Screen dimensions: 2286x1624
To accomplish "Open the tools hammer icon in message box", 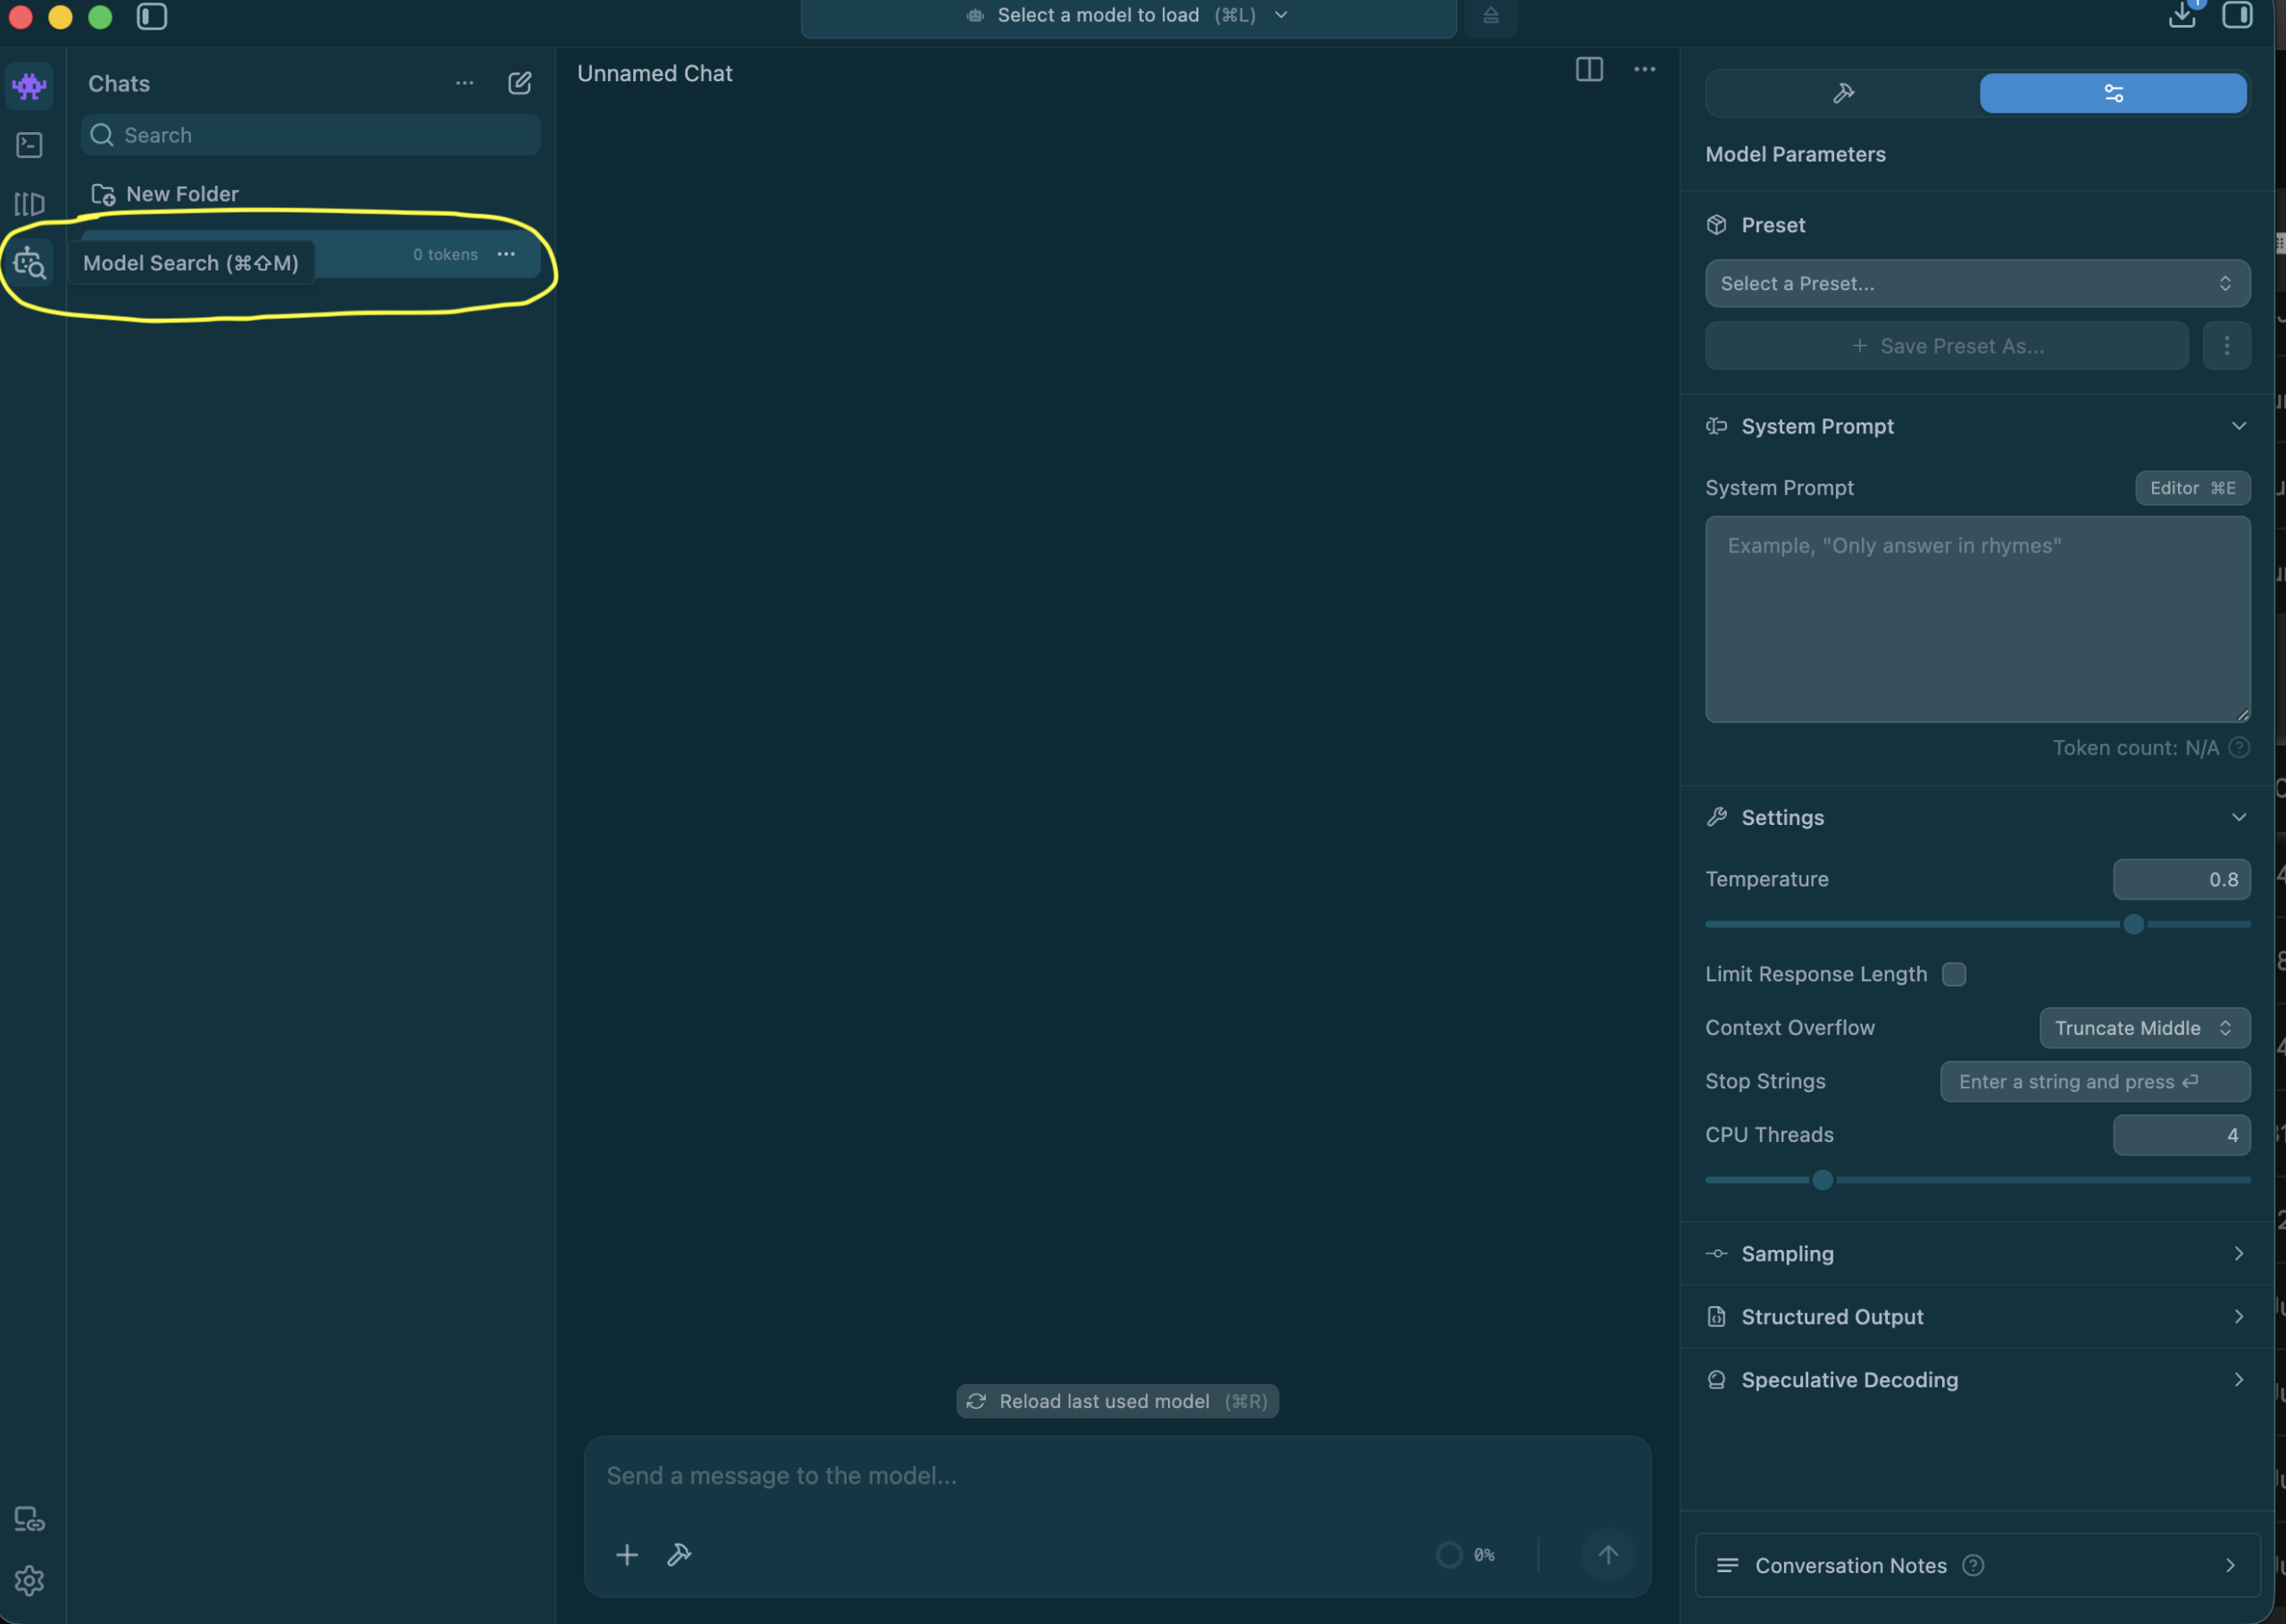I will 679,1555.
